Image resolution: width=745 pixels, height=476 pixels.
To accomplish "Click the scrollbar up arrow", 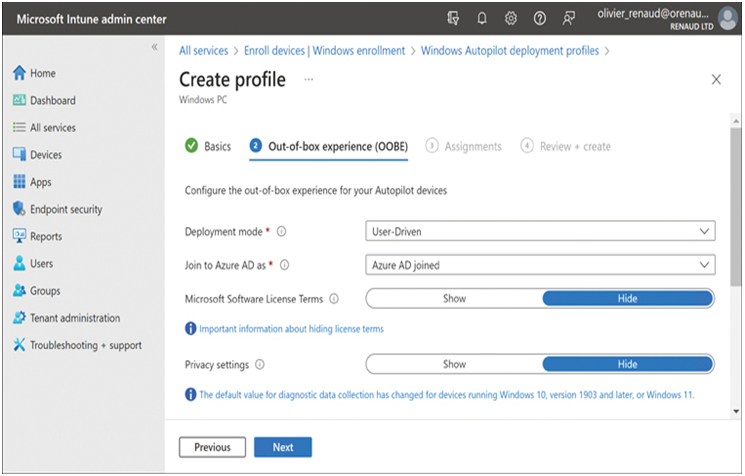I will click(736, 121).
